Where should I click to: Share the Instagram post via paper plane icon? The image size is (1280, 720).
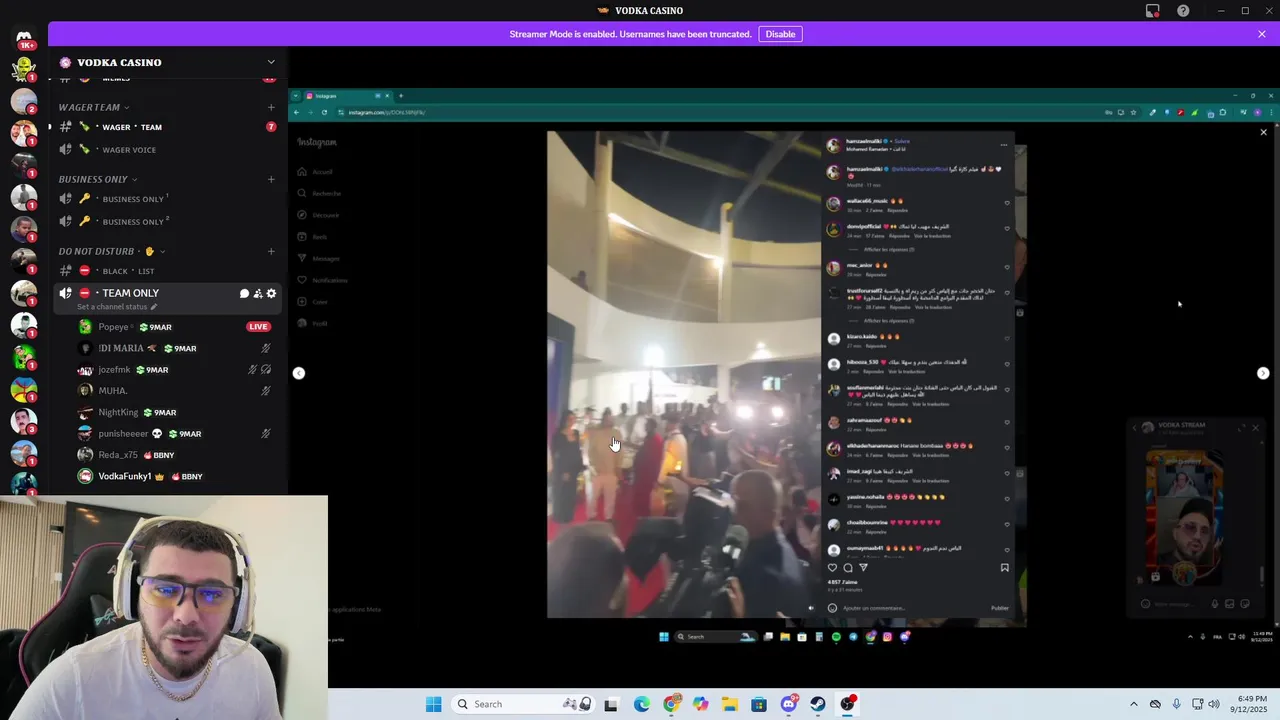point(864,568)
